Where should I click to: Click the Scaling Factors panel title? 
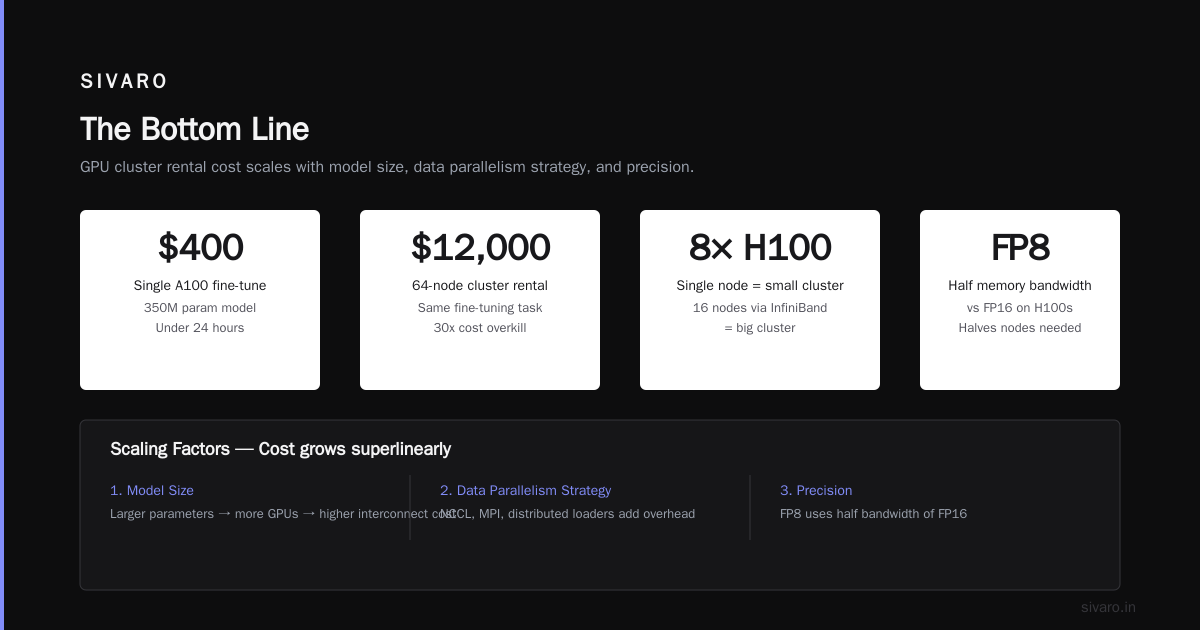[x=280, y=449]
